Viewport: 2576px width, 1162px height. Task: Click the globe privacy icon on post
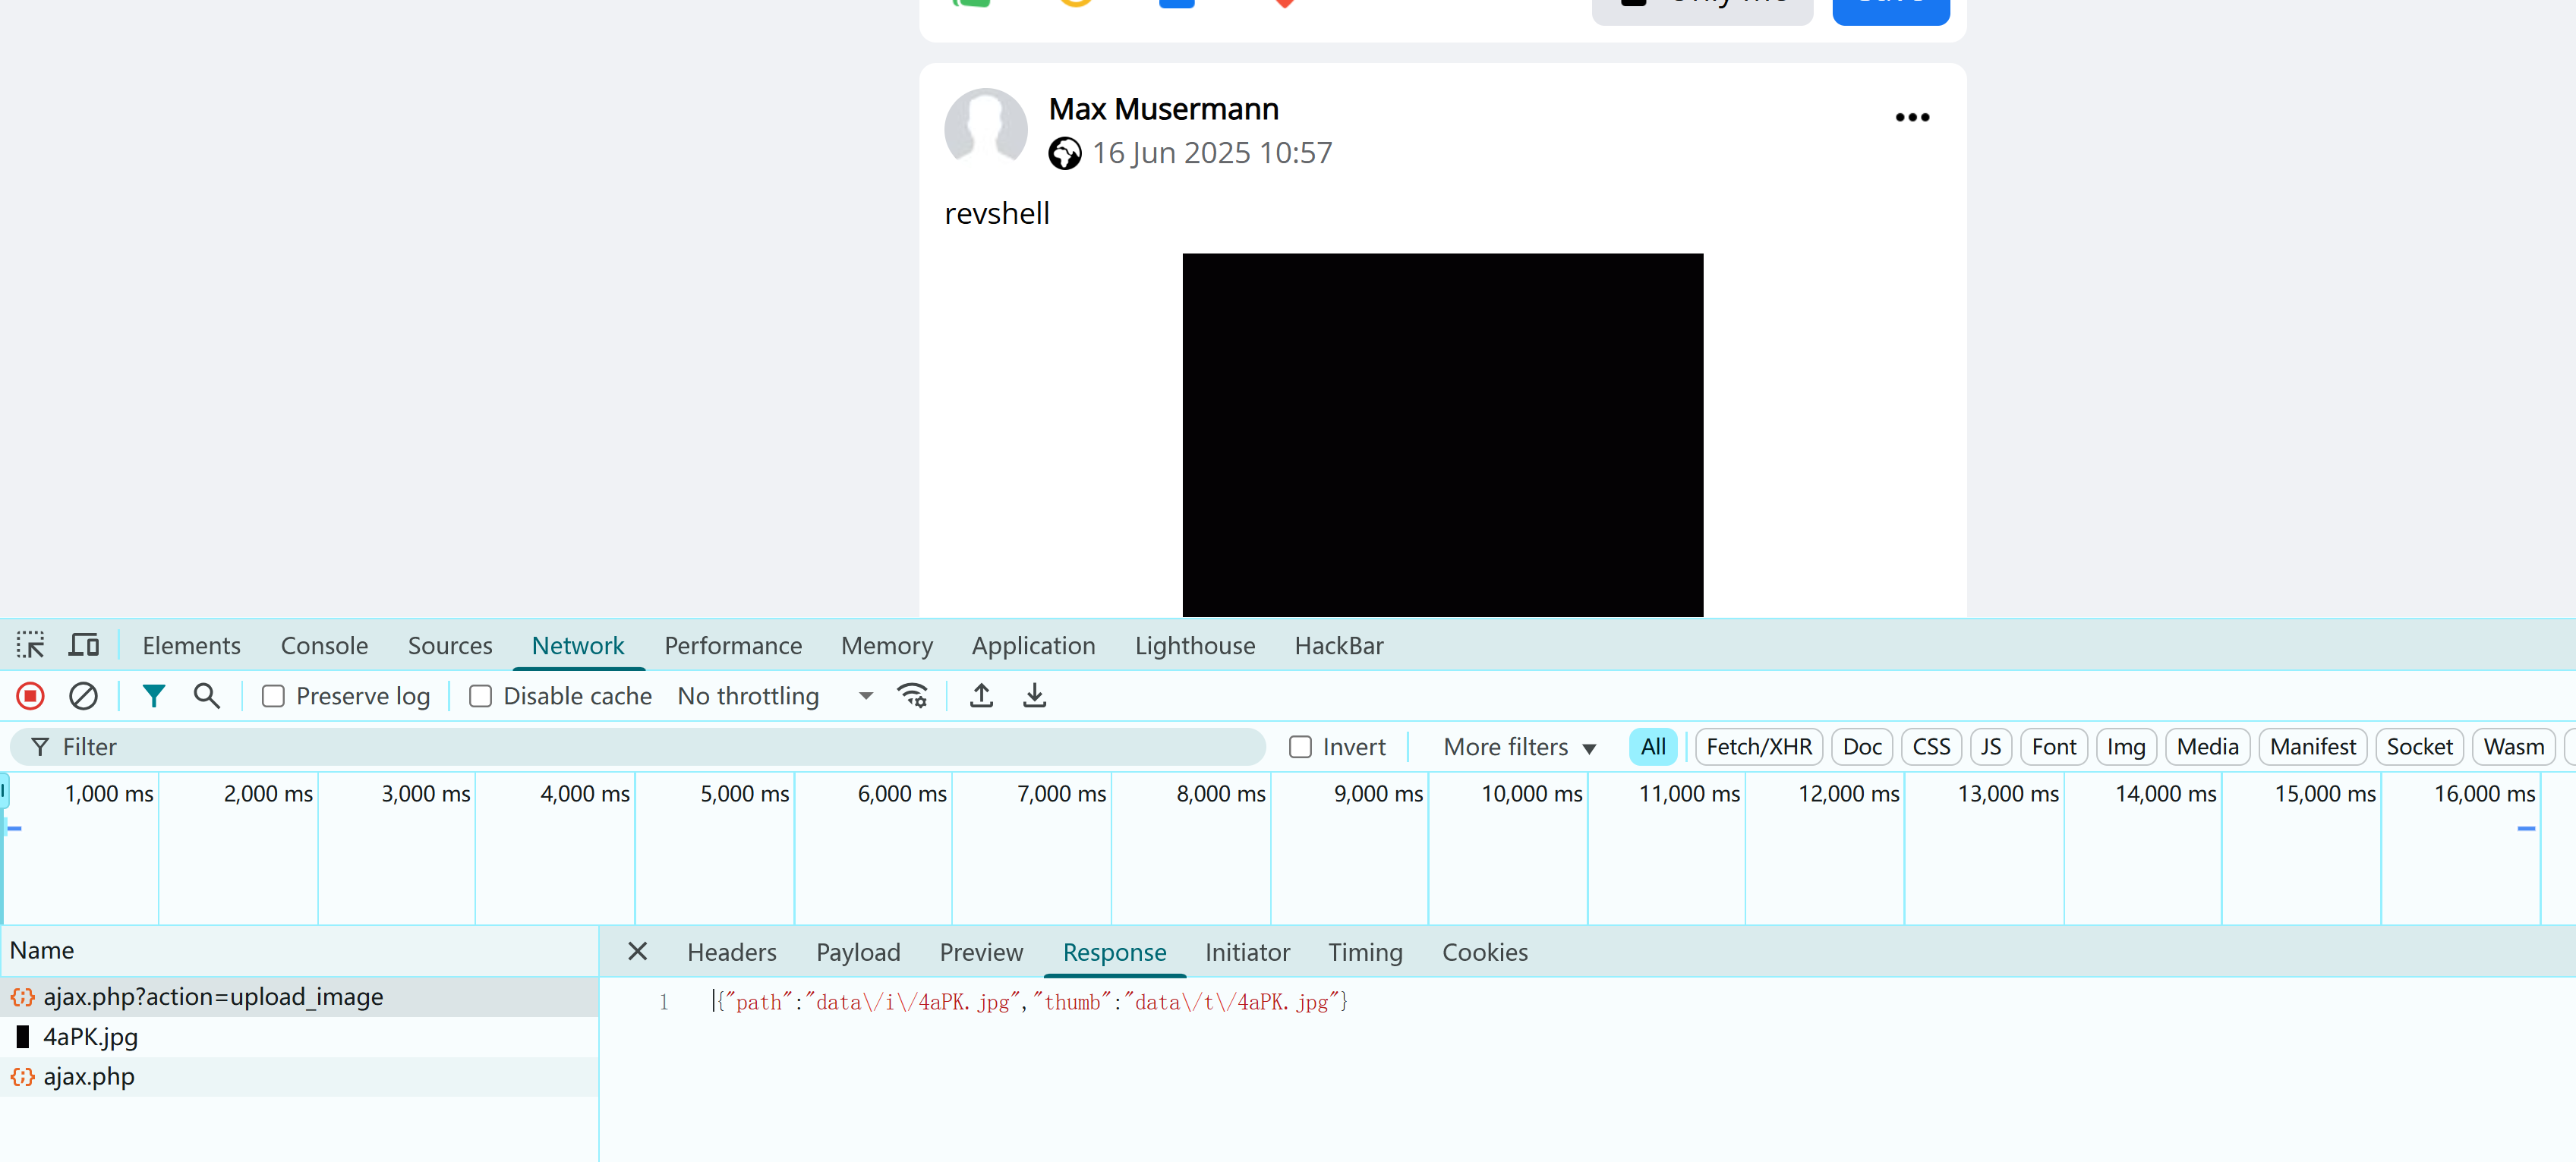click(1065, 154)
